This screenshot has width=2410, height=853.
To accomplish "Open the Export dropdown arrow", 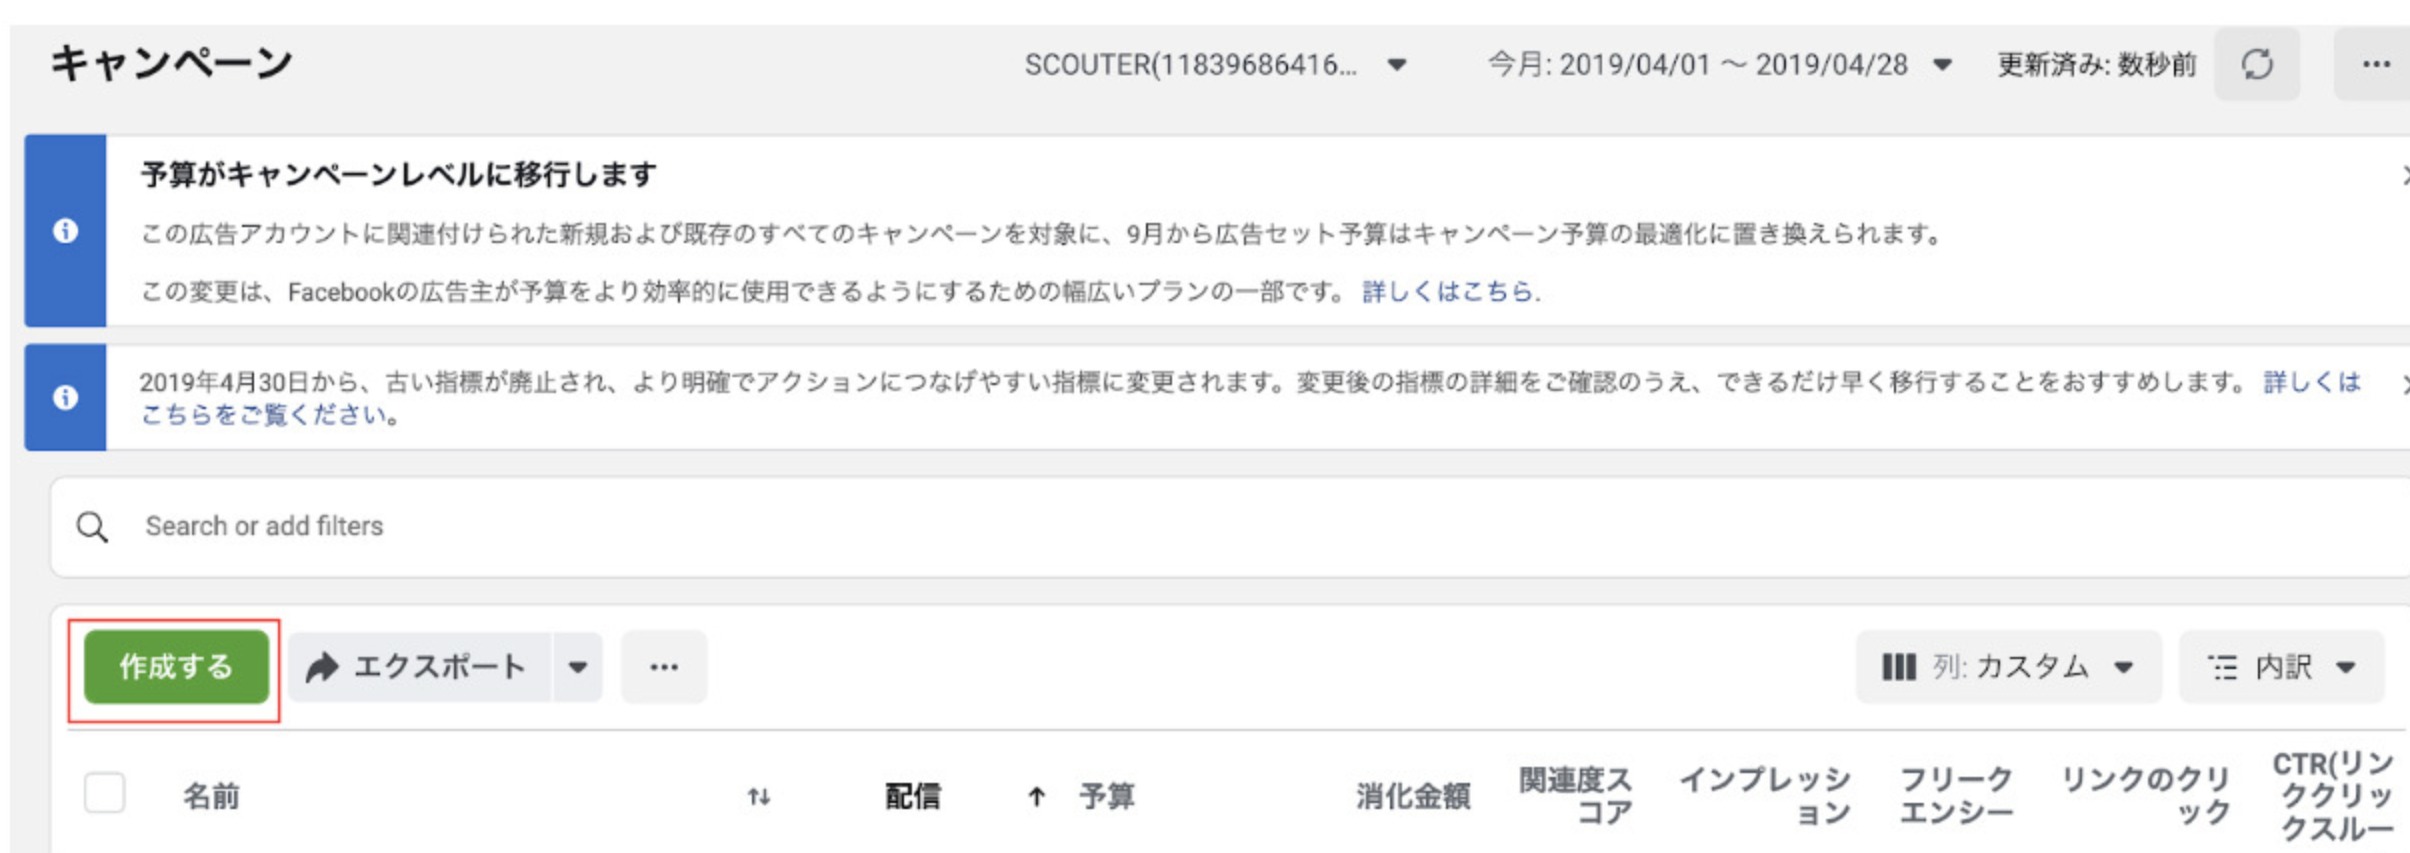I will click(x=577, y=667).
